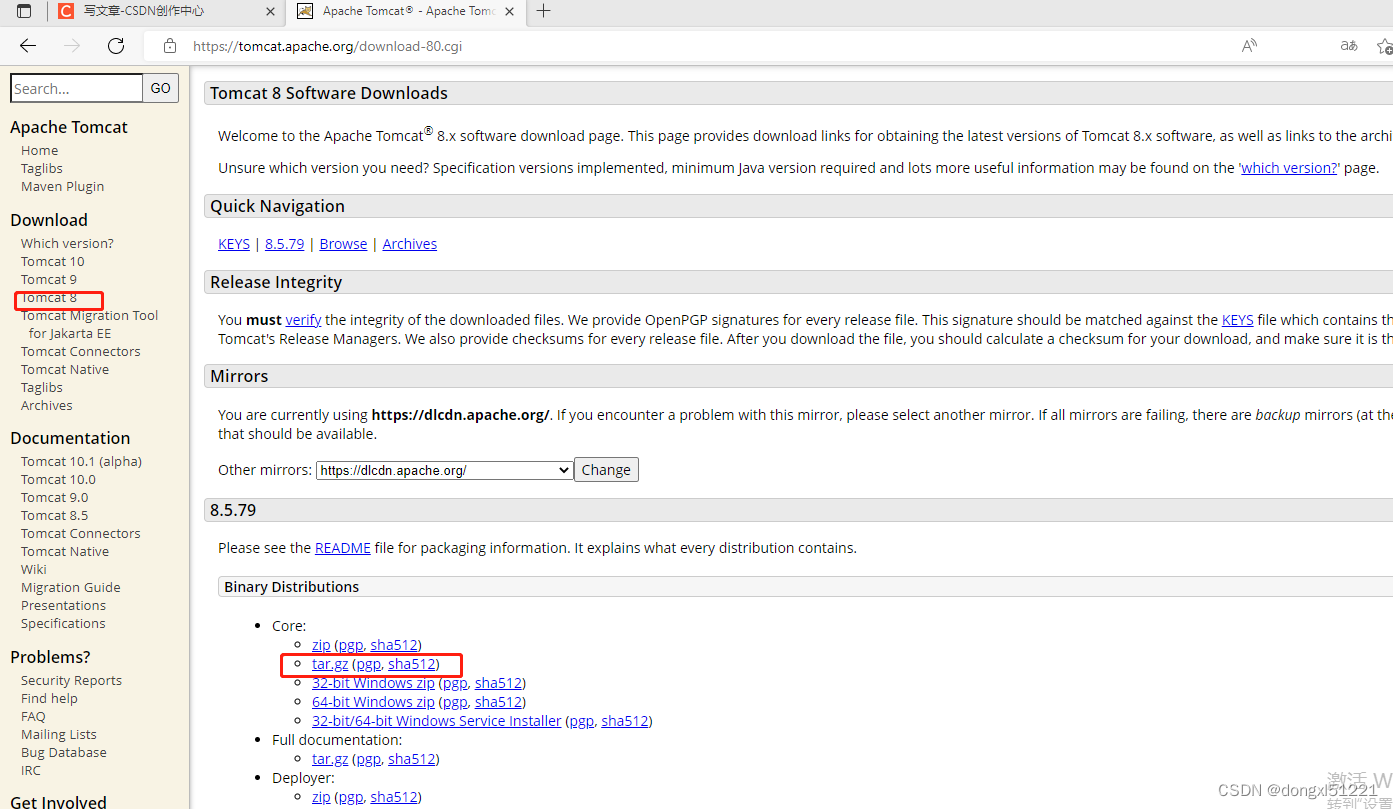Click the address bar URL
1393x809 pixels.
327,46
